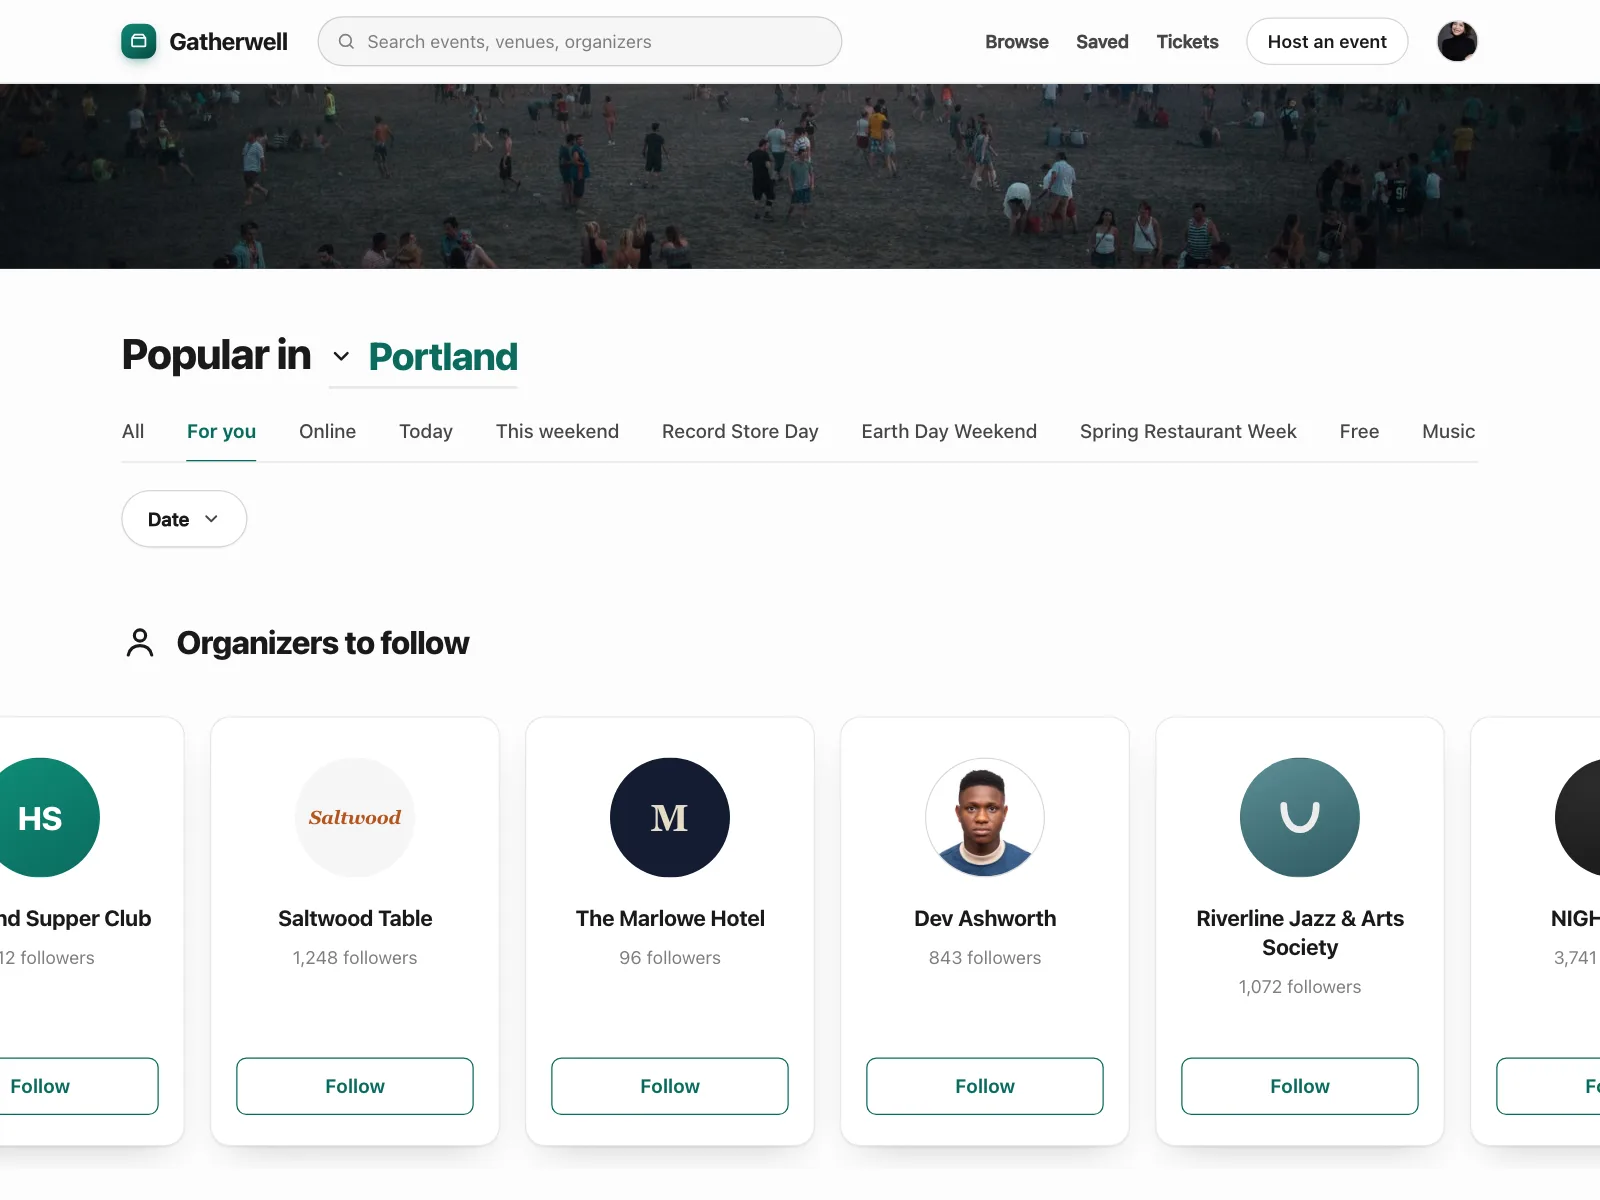Click the Host an event button
Image resolution: width=1600 pixels, height=1200 pixels.
tap(1327, 41)
